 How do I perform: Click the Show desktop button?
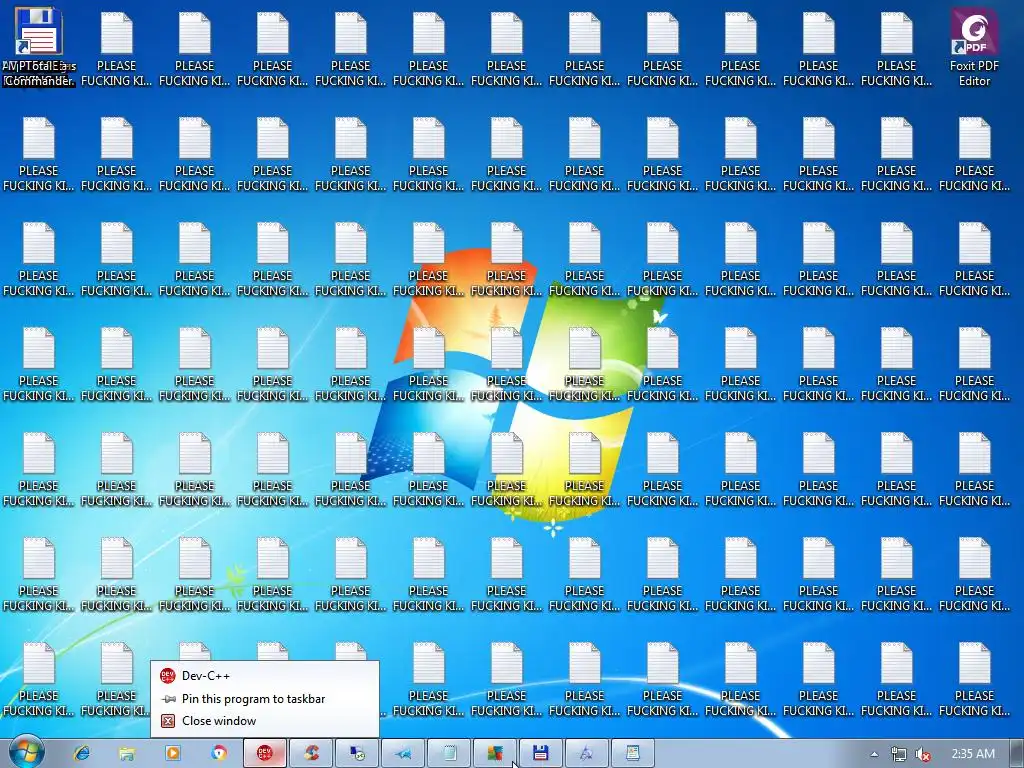click(x=1017, y=754)
